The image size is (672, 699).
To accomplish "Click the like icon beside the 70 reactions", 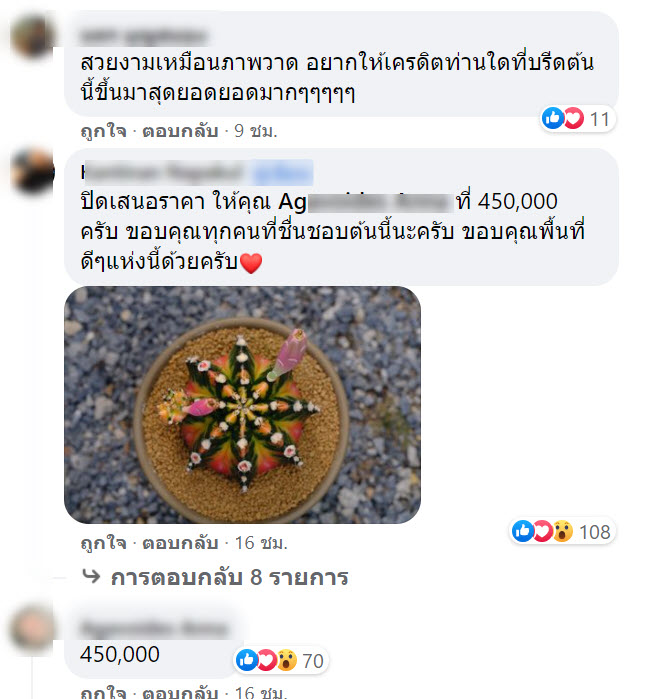I will (x=247, y=660).
